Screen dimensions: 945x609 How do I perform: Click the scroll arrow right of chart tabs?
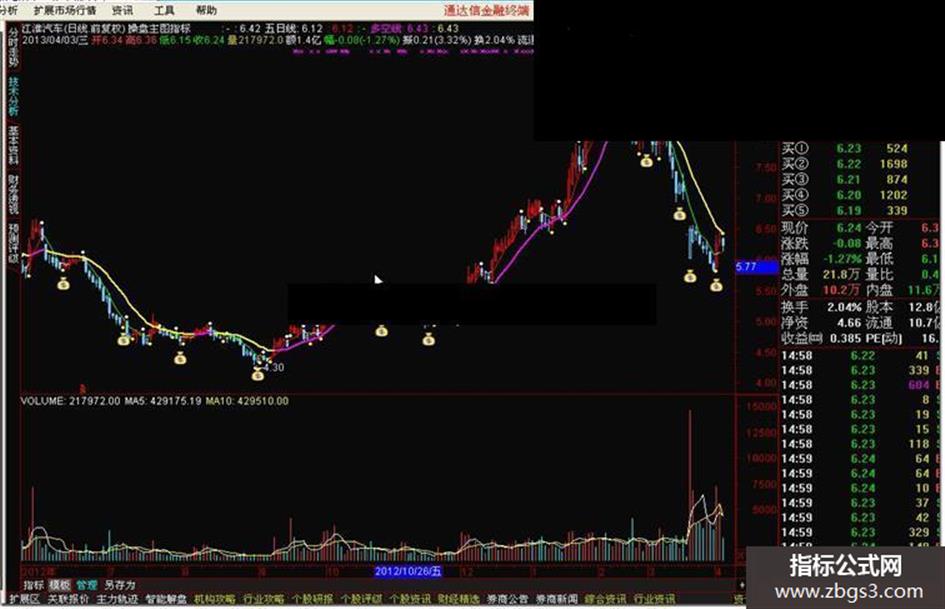coord(741,585)
